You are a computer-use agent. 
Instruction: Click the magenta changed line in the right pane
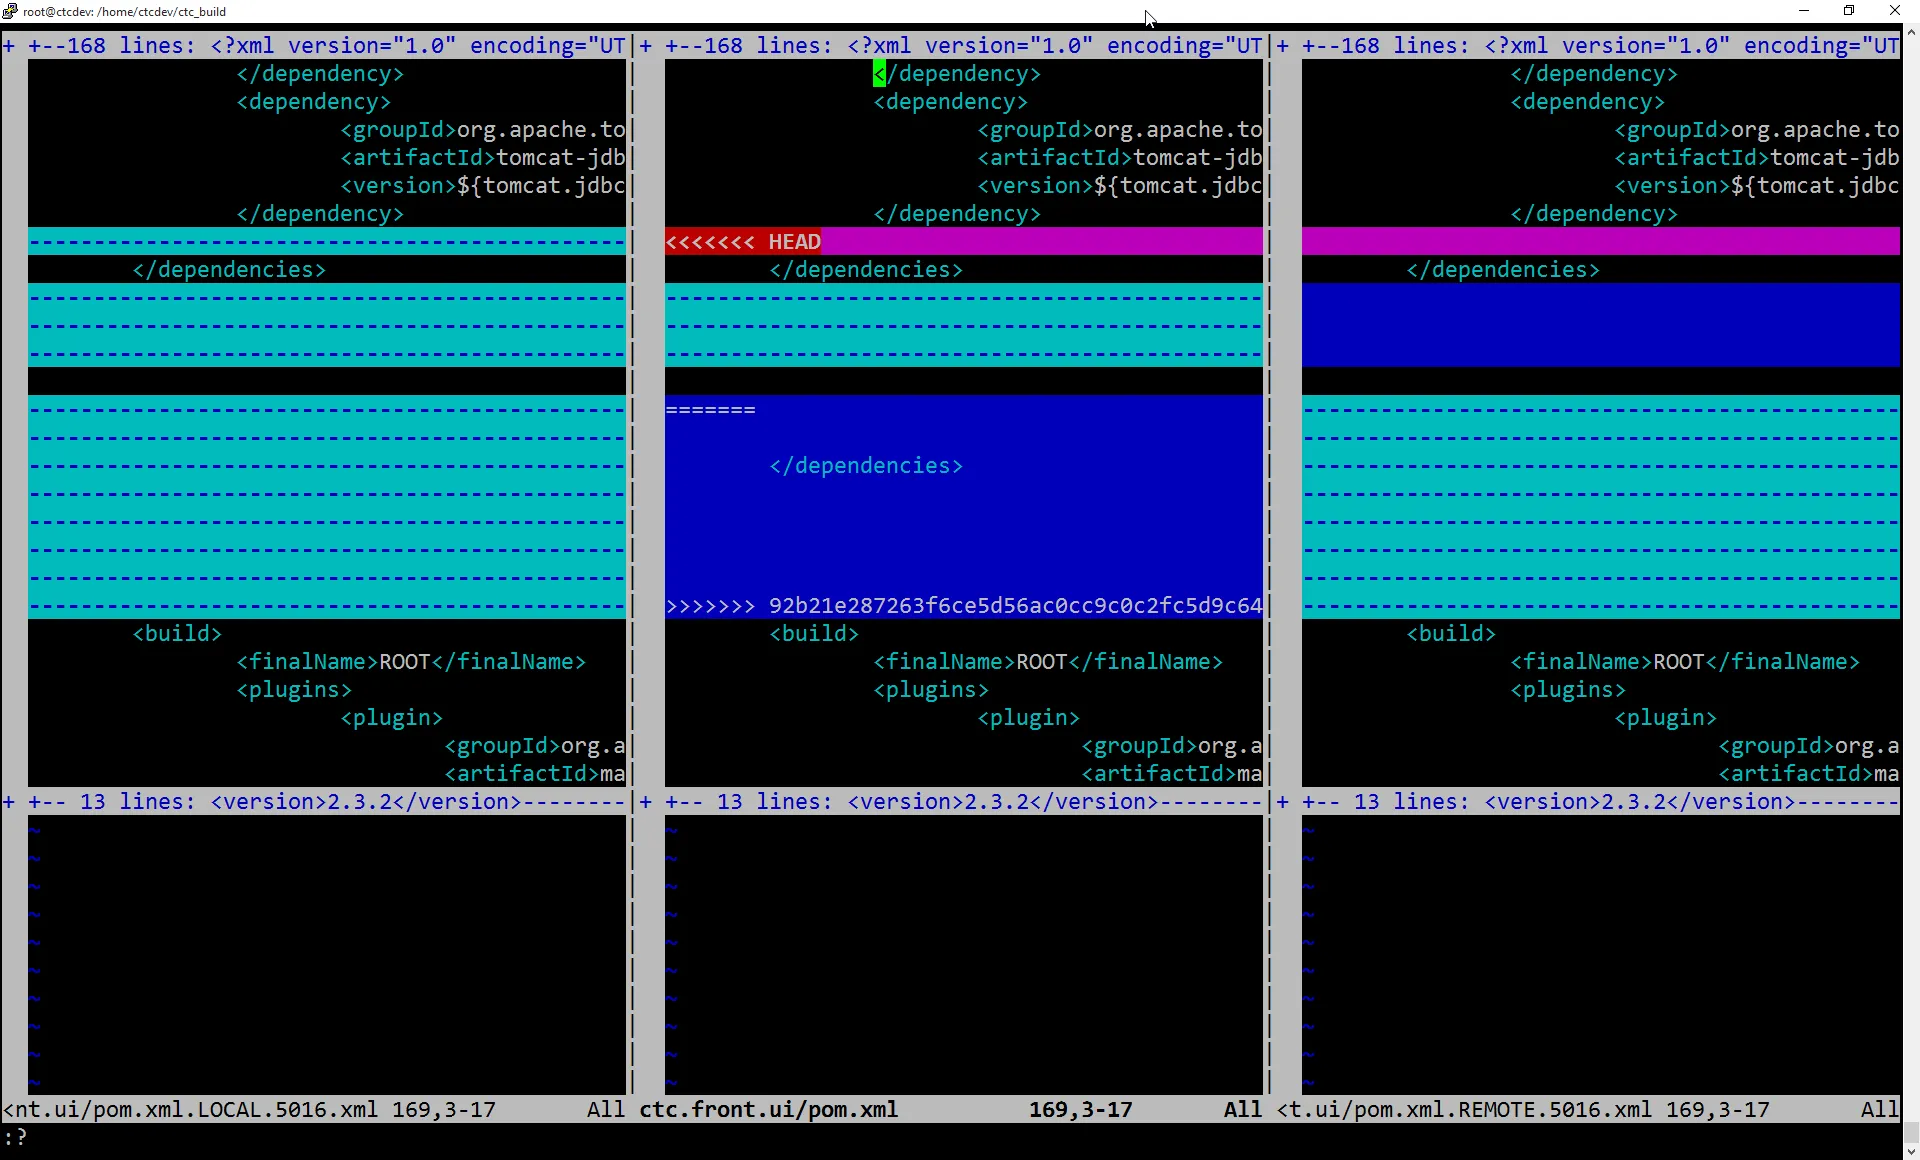coord(1600,242)
